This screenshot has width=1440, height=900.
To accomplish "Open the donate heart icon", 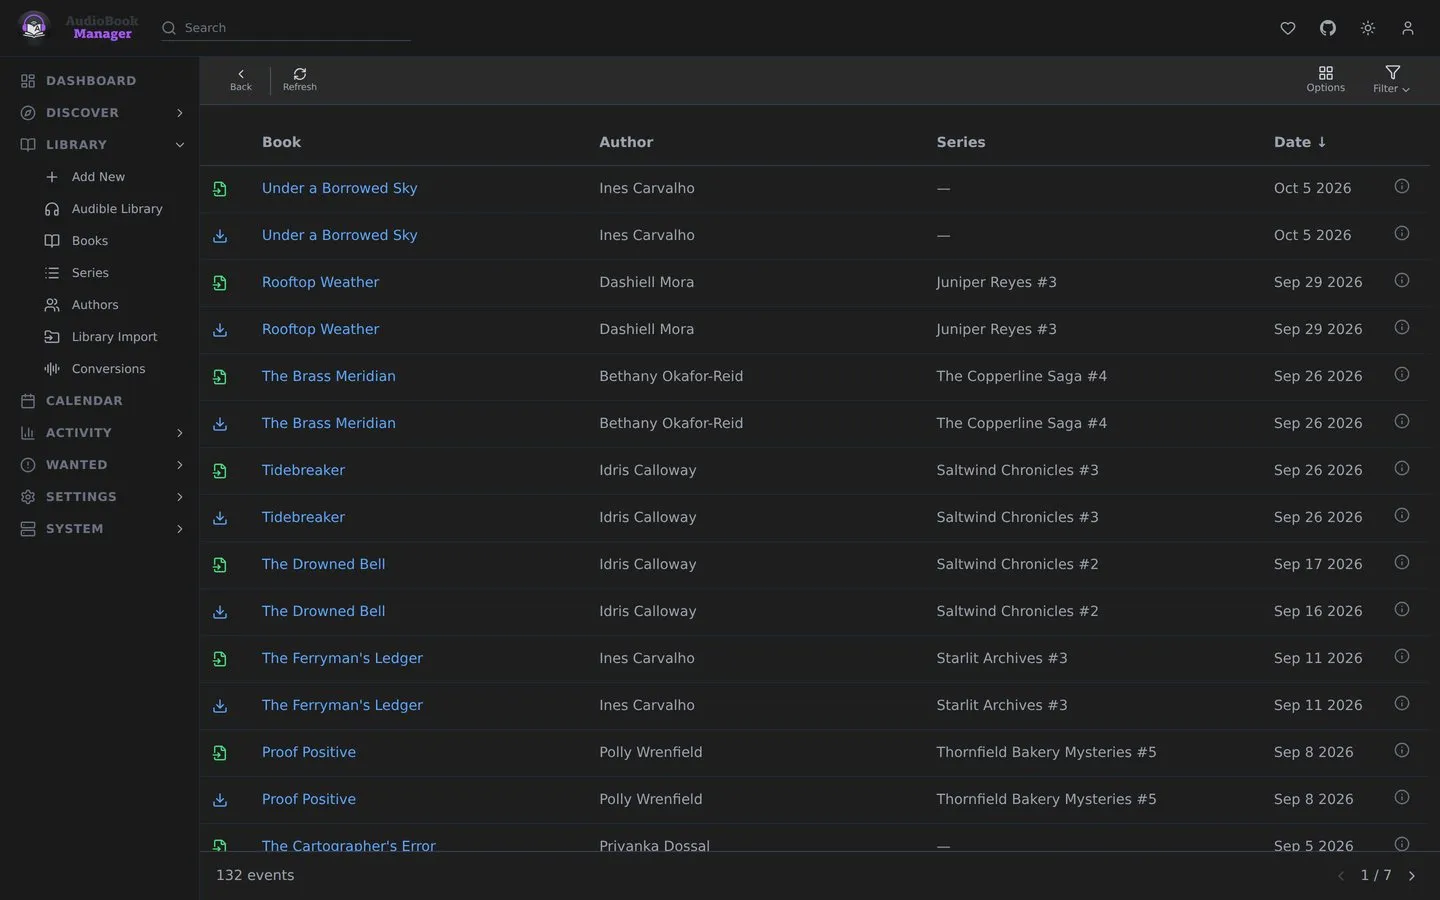I will click(x=1288, y=28).
